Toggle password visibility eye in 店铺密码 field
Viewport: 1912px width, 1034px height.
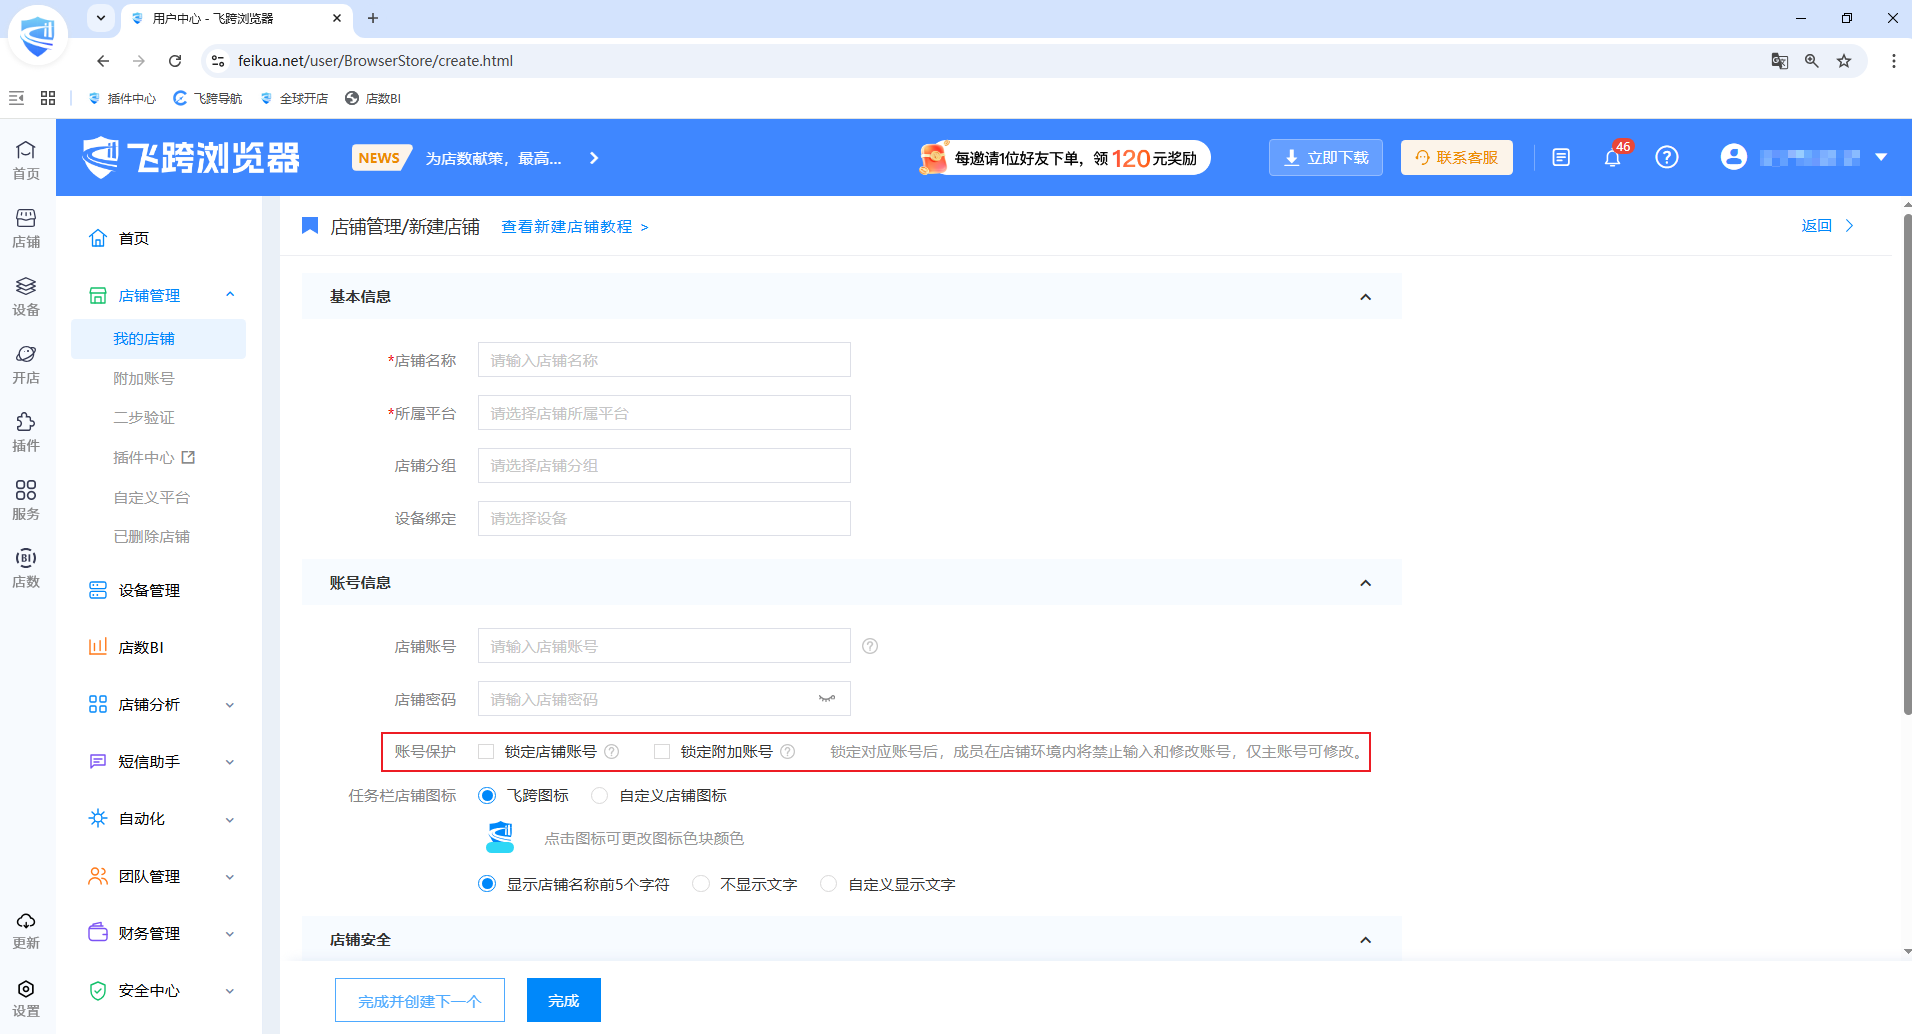[827, 699]
